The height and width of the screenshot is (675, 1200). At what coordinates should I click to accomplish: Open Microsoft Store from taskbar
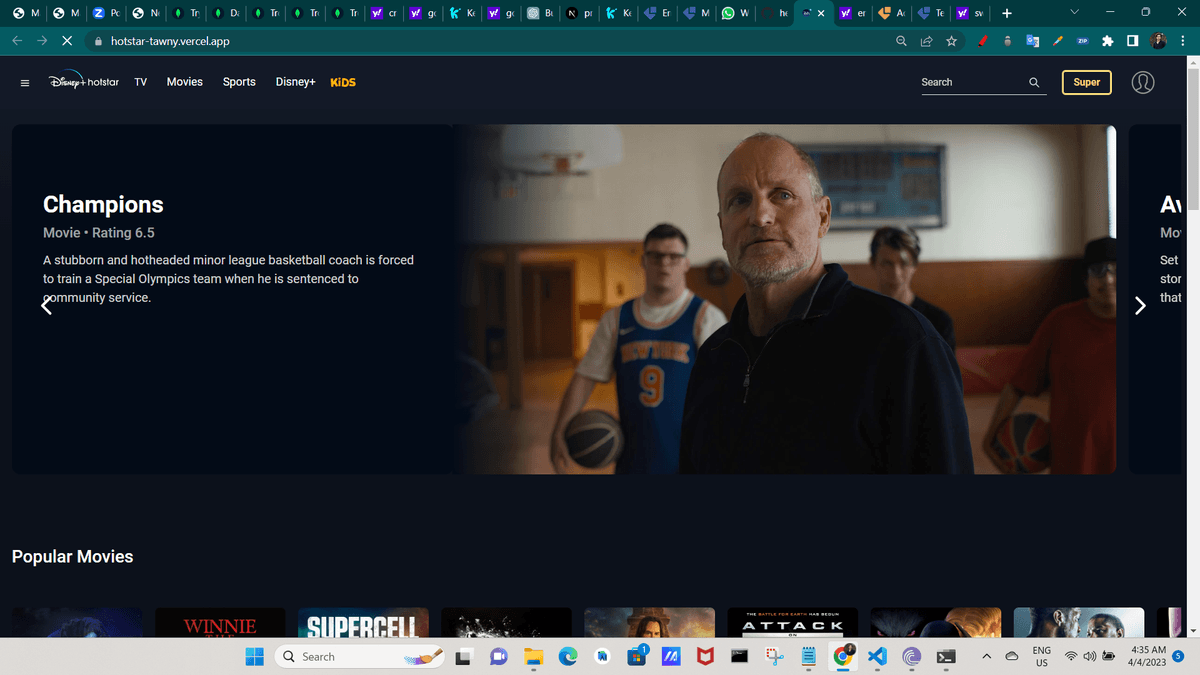click(x=636, y=656)
